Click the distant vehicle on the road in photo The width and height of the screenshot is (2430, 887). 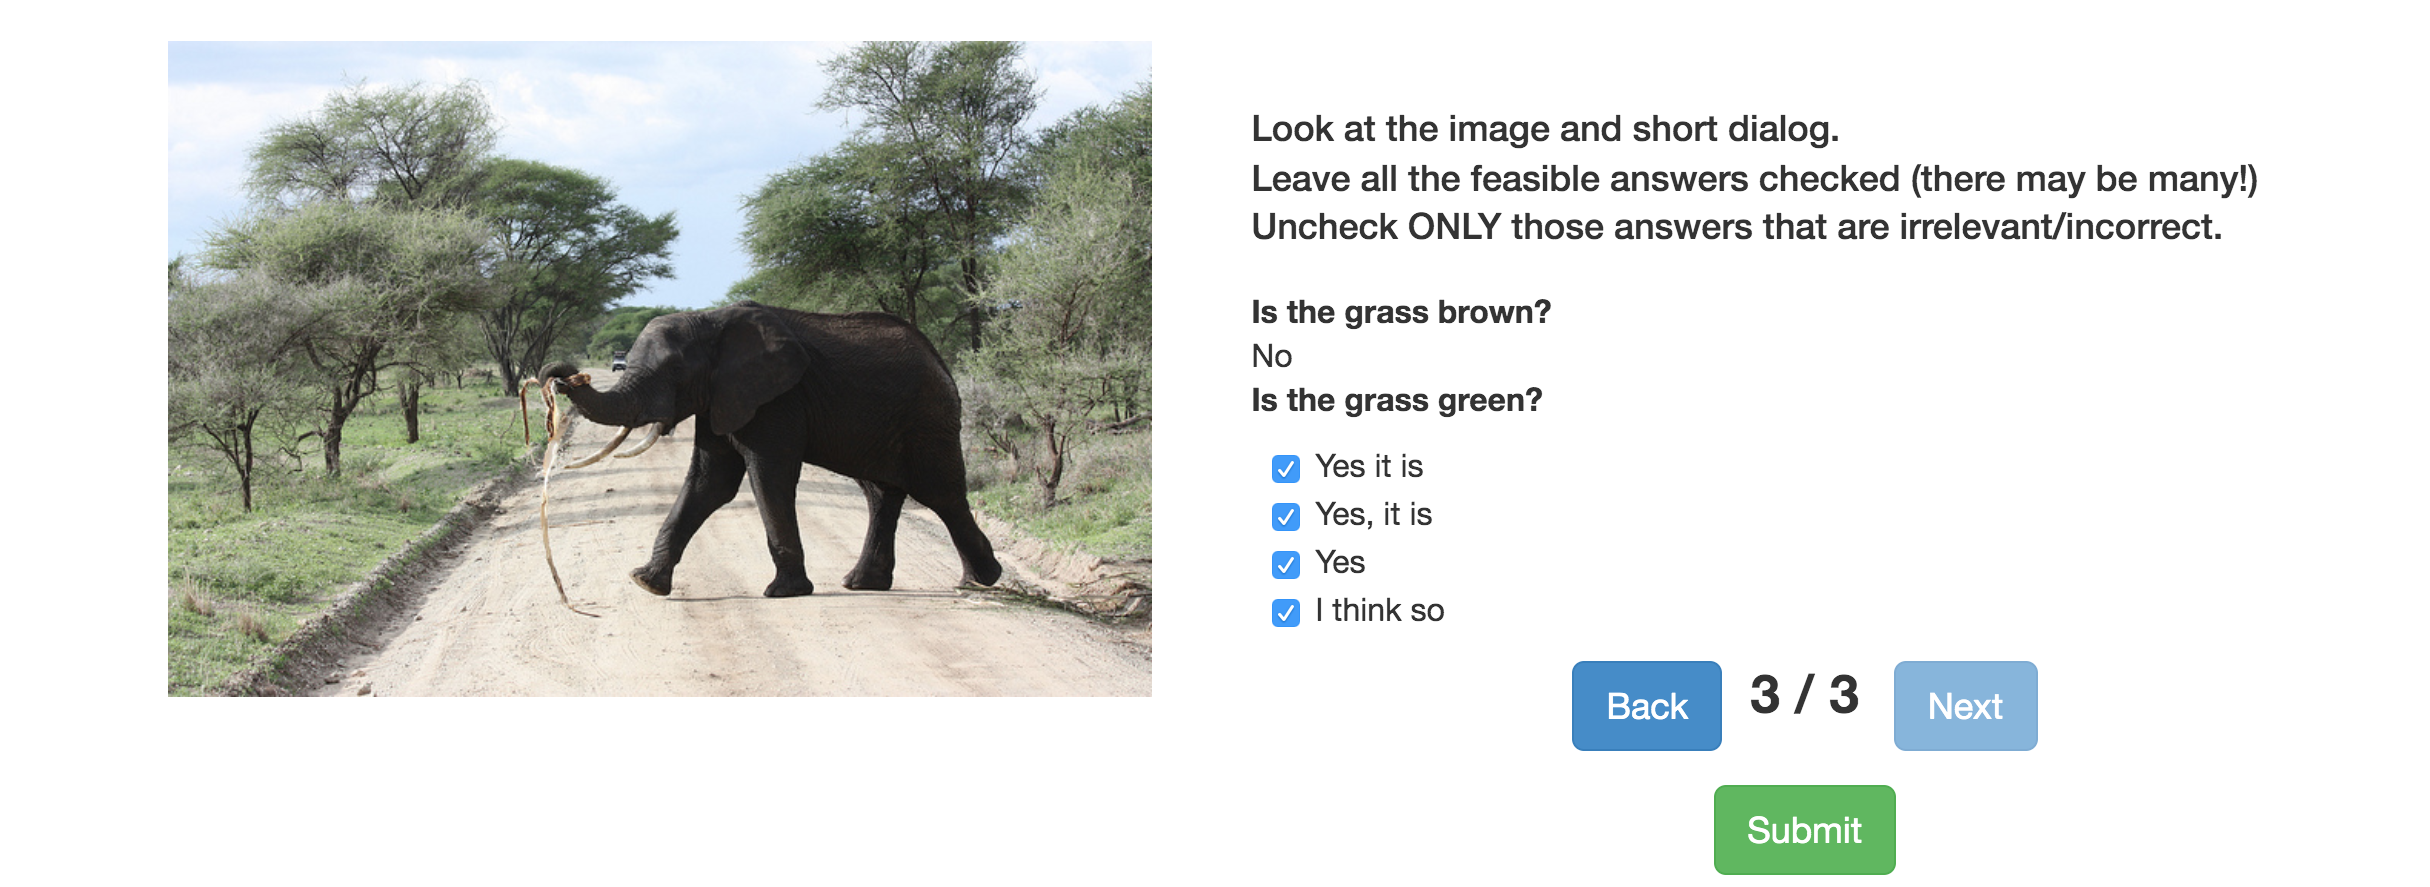pos(619,362)
